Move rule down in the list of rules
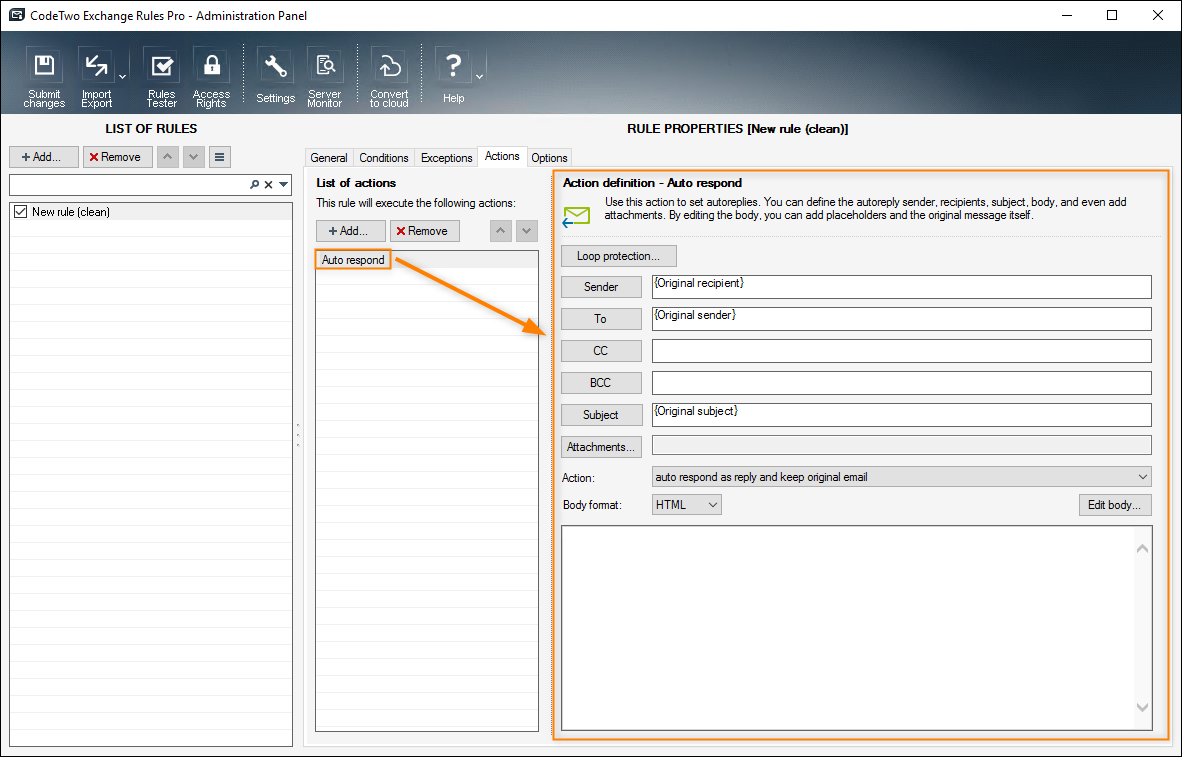This screenshot has width=1182, height=757. (x=194, y=157)
